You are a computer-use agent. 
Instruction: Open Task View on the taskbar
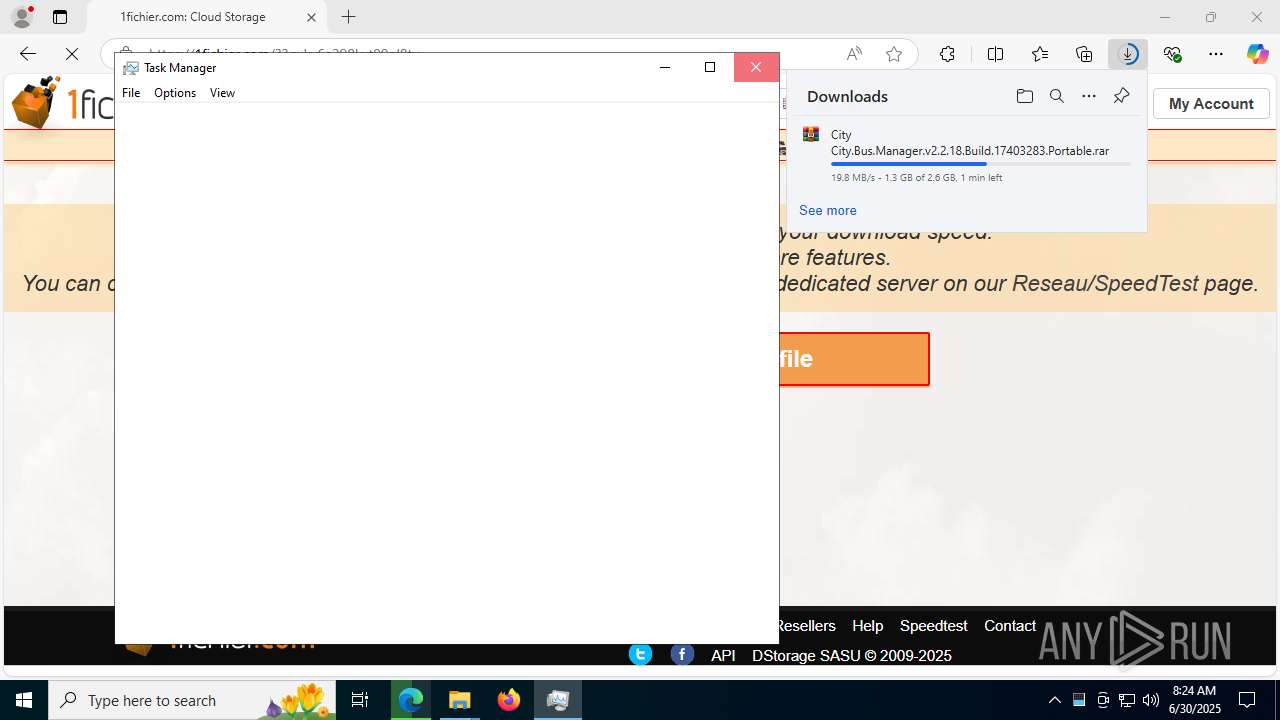(360, 700)
